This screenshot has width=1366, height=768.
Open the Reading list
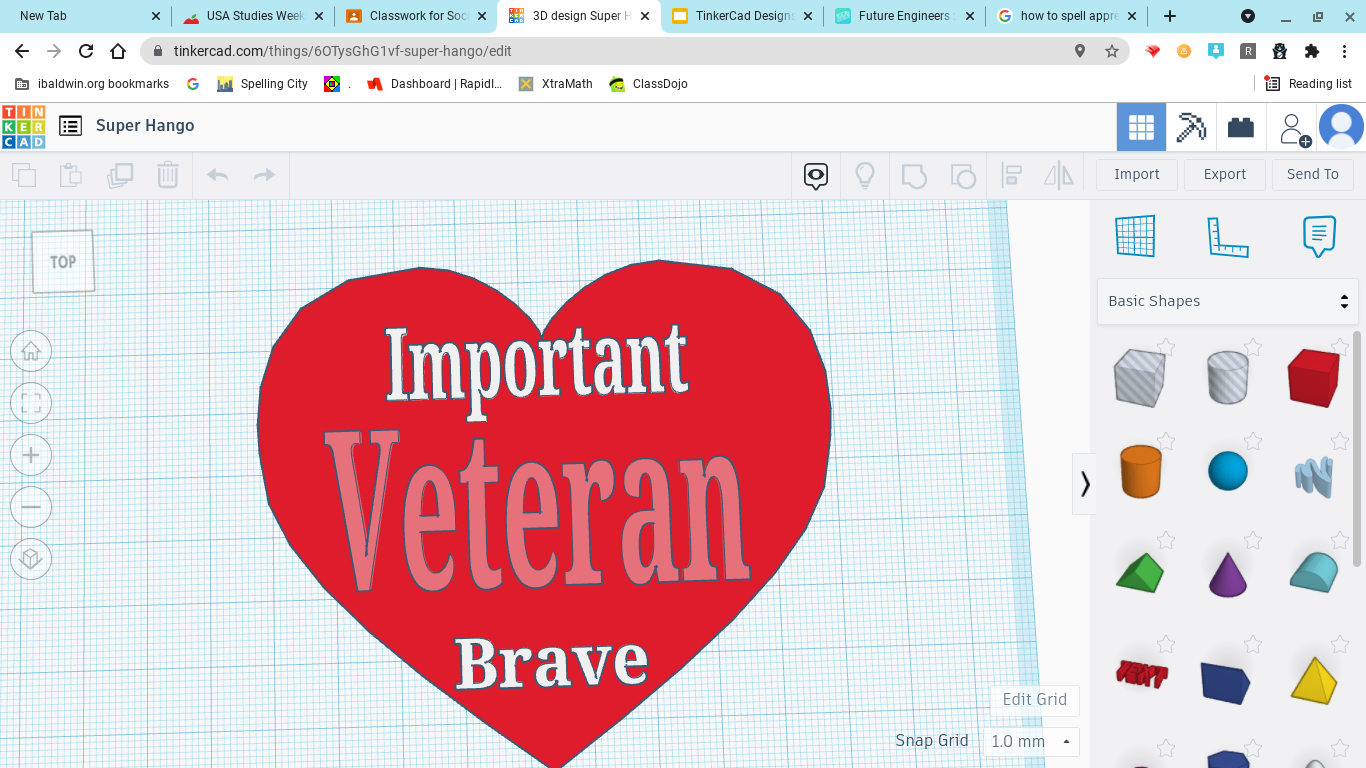1308,84
